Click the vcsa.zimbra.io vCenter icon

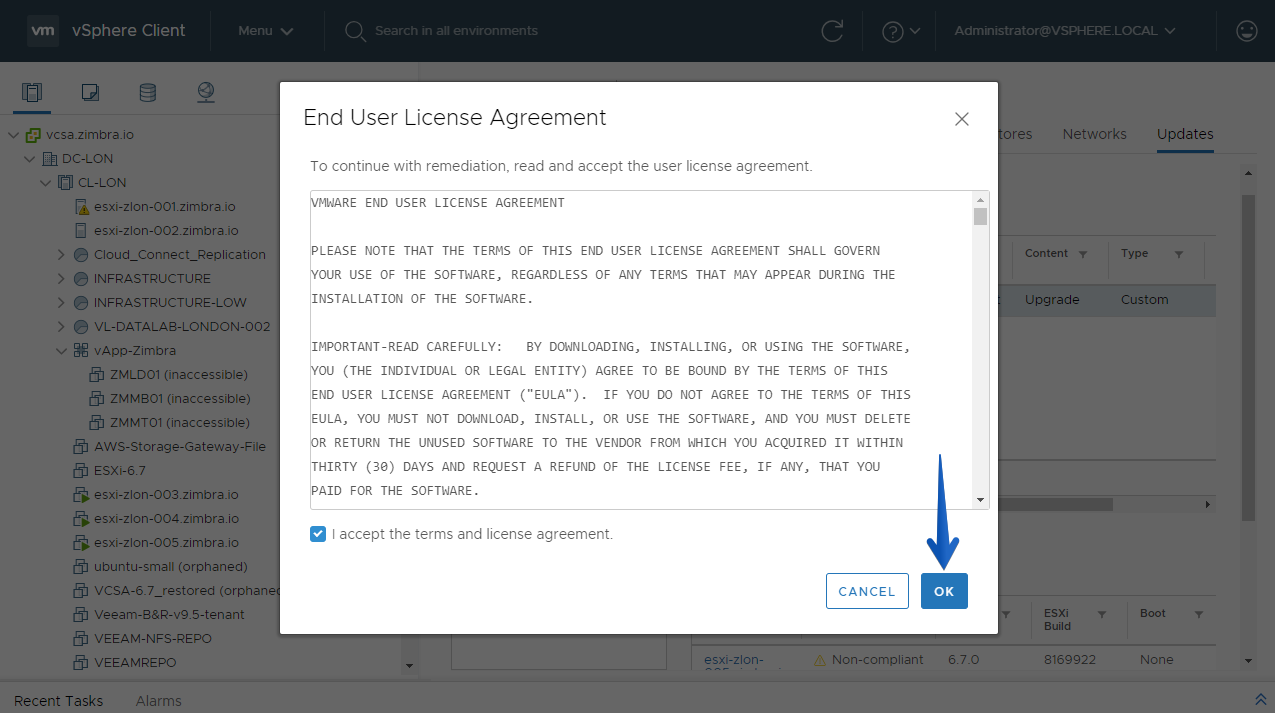pyautogui.click(x=34, y=135)
